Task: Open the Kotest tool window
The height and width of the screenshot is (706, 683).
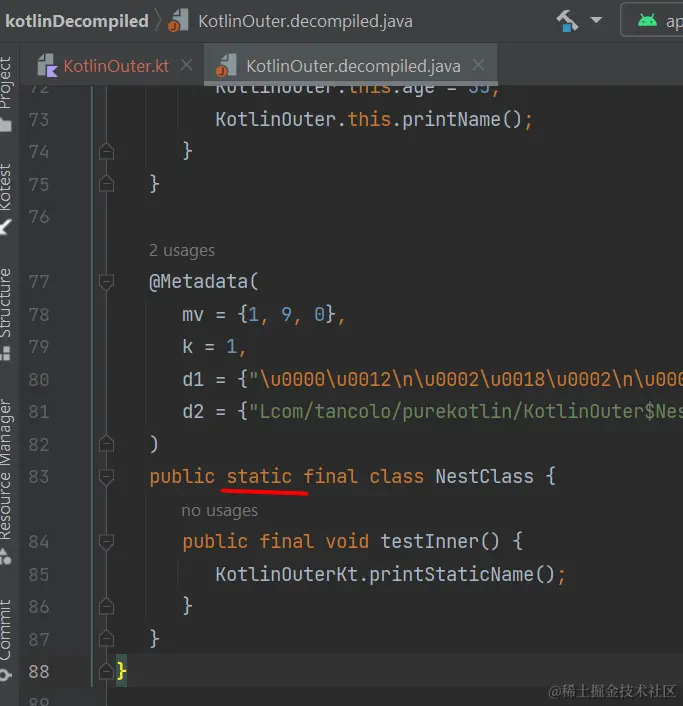Action: (x=5, y=187)
